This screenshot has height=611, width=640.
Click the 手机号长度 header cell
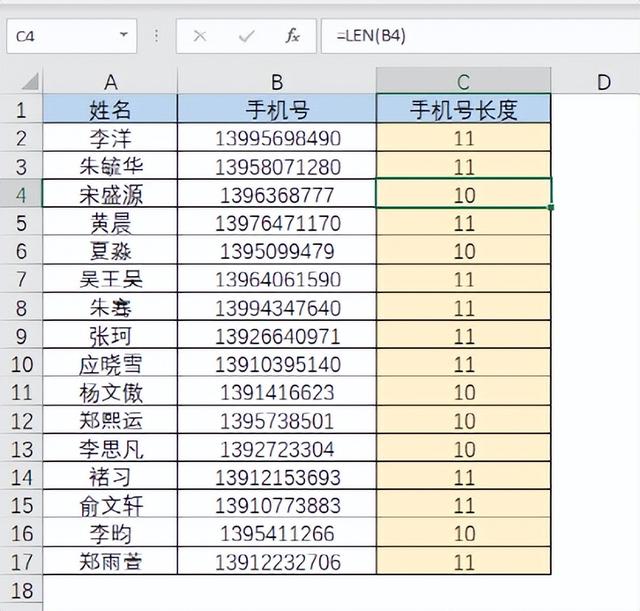463,109
